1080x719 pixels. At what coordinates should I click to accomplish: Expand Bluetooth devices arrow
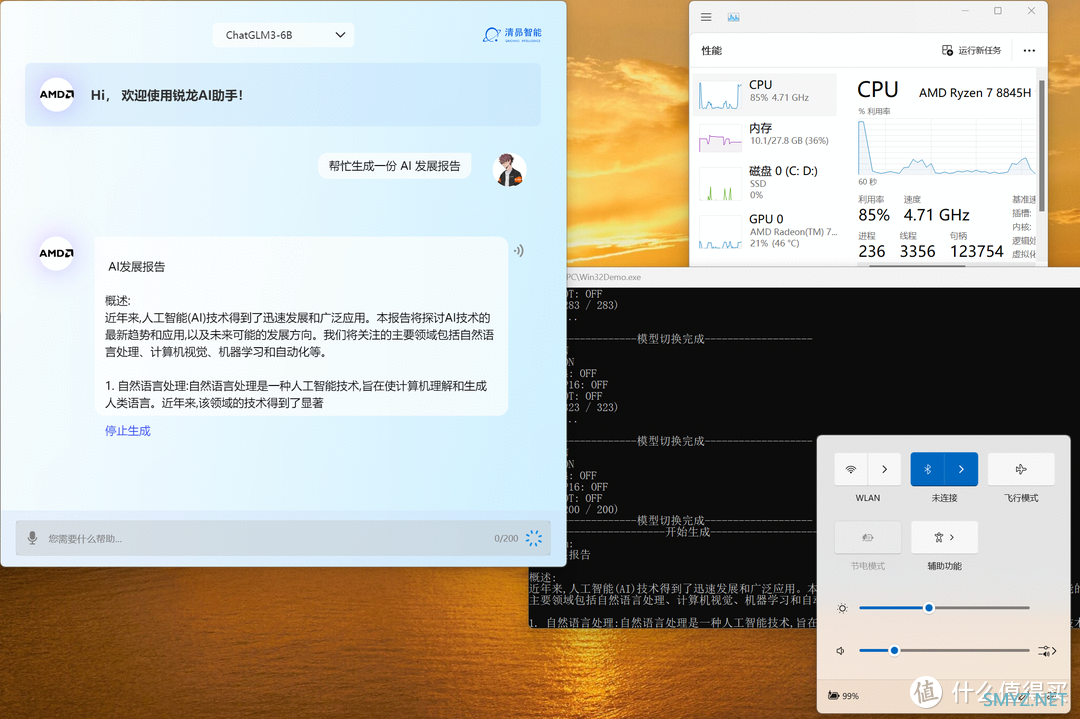tap(961, 469)
